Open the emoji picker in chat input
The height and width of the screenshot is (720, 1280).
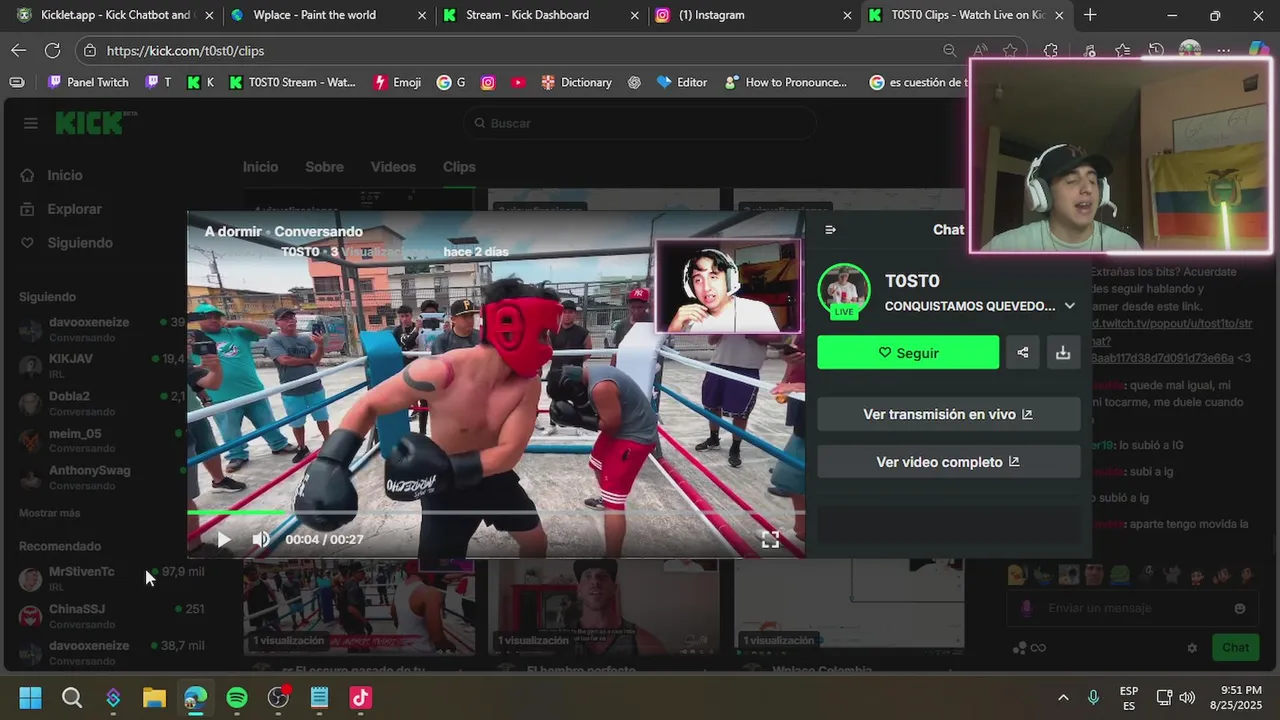1240,608
